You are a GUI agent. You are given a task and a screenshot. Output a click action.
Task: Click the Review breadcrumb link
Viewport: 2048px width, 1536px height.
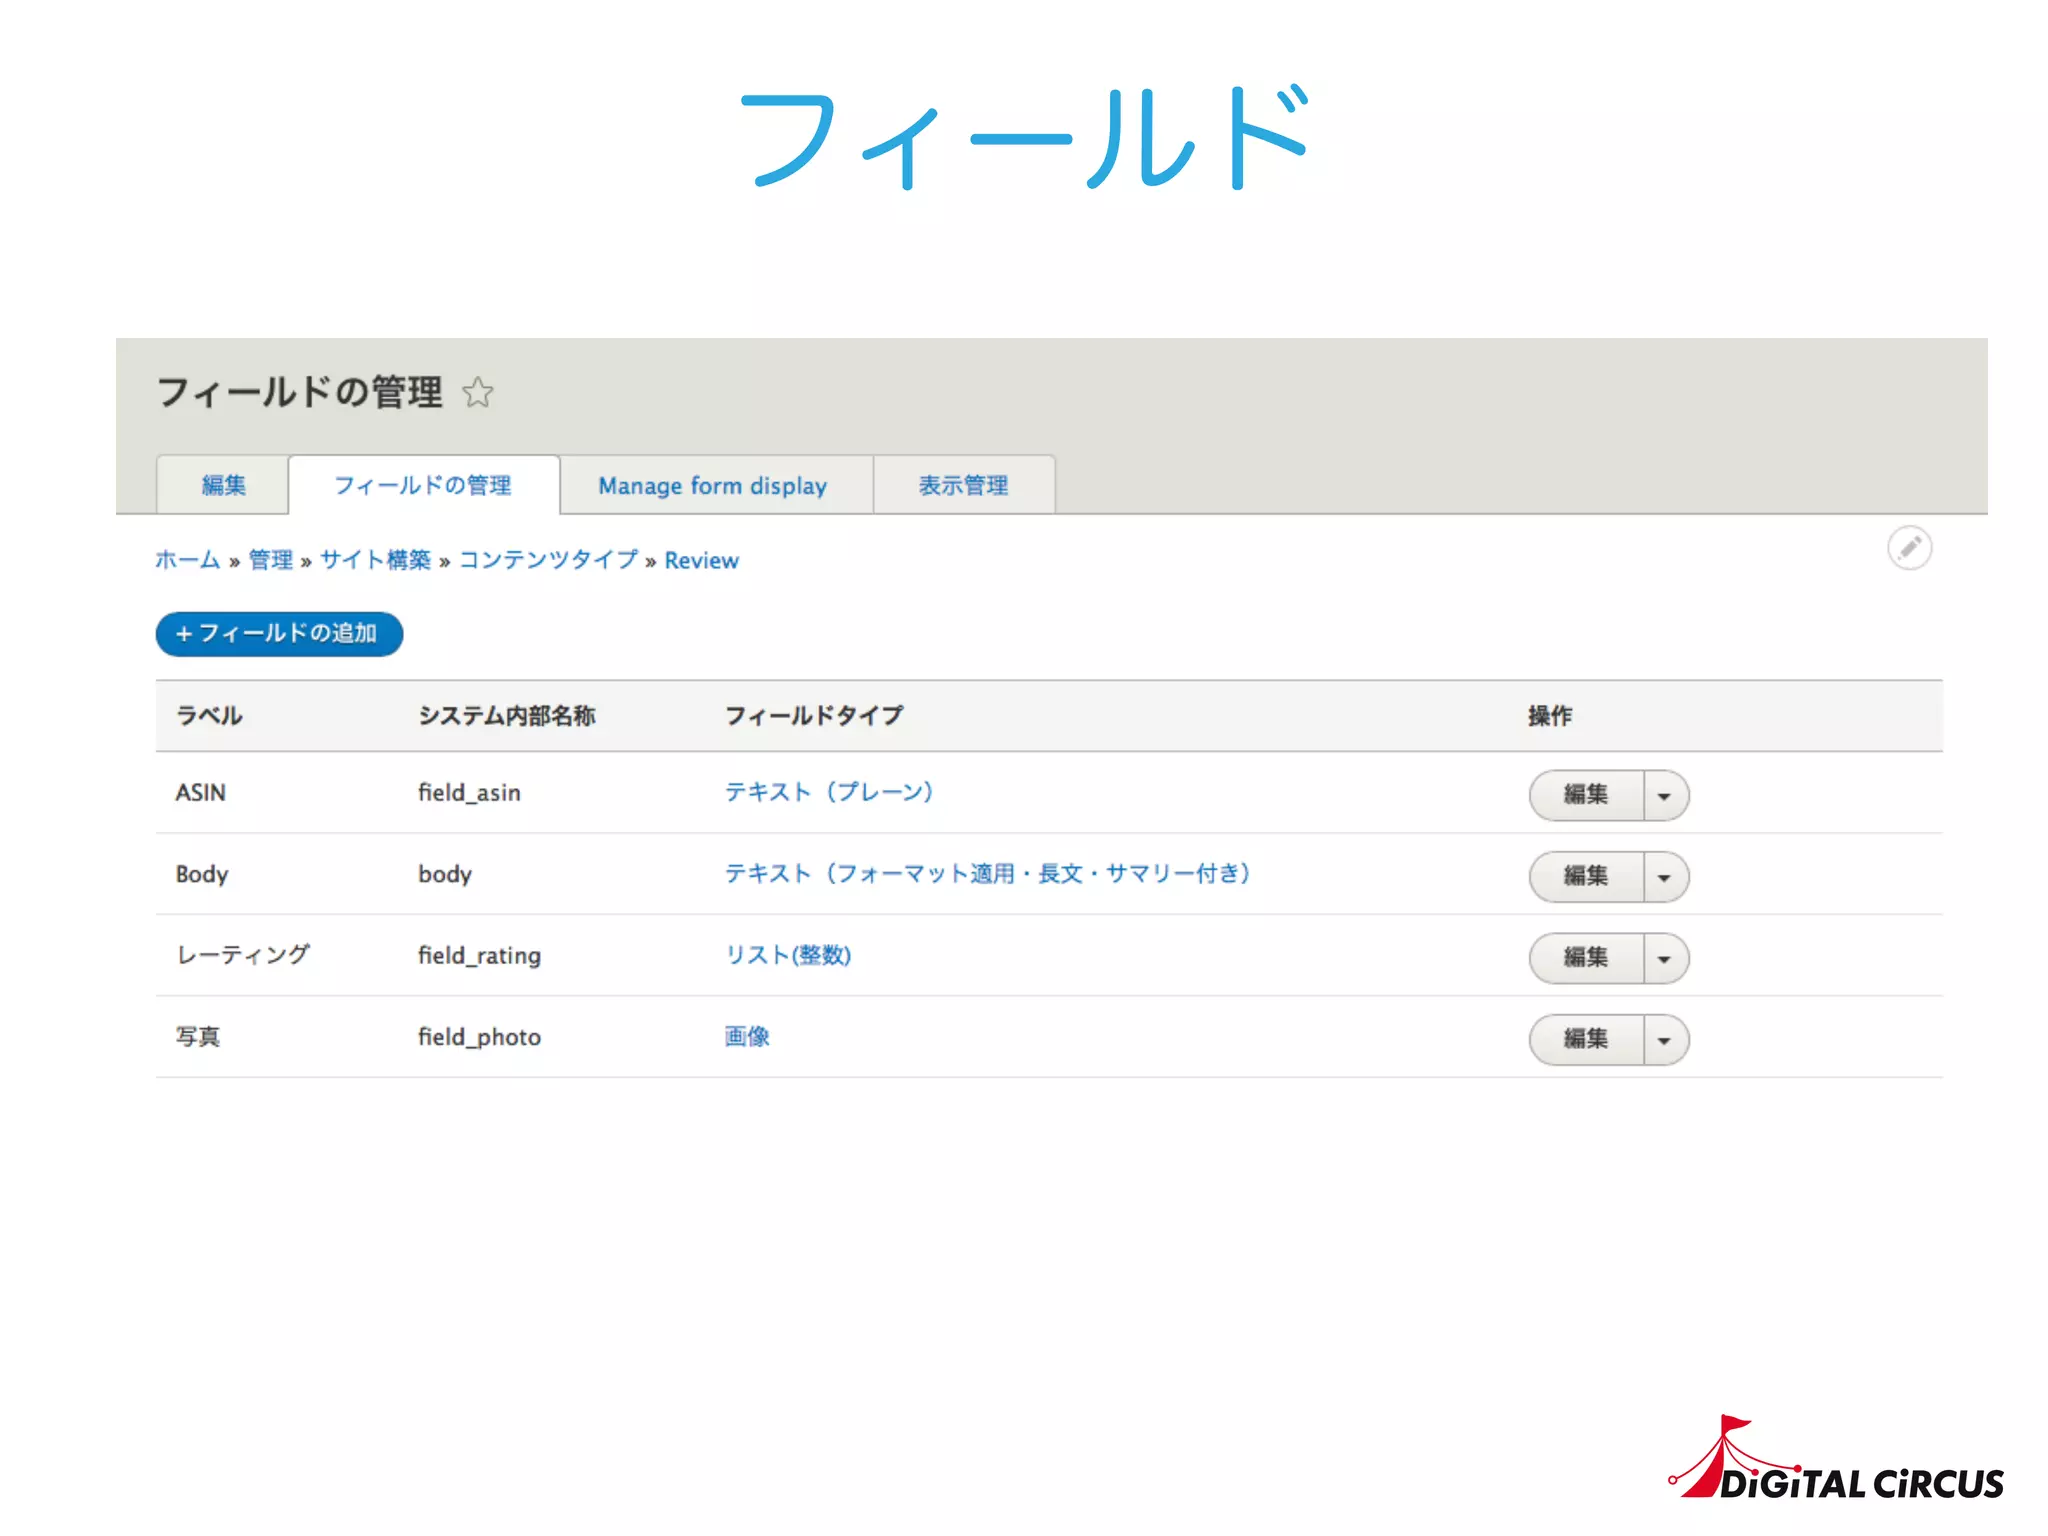(x=701, y=560)
